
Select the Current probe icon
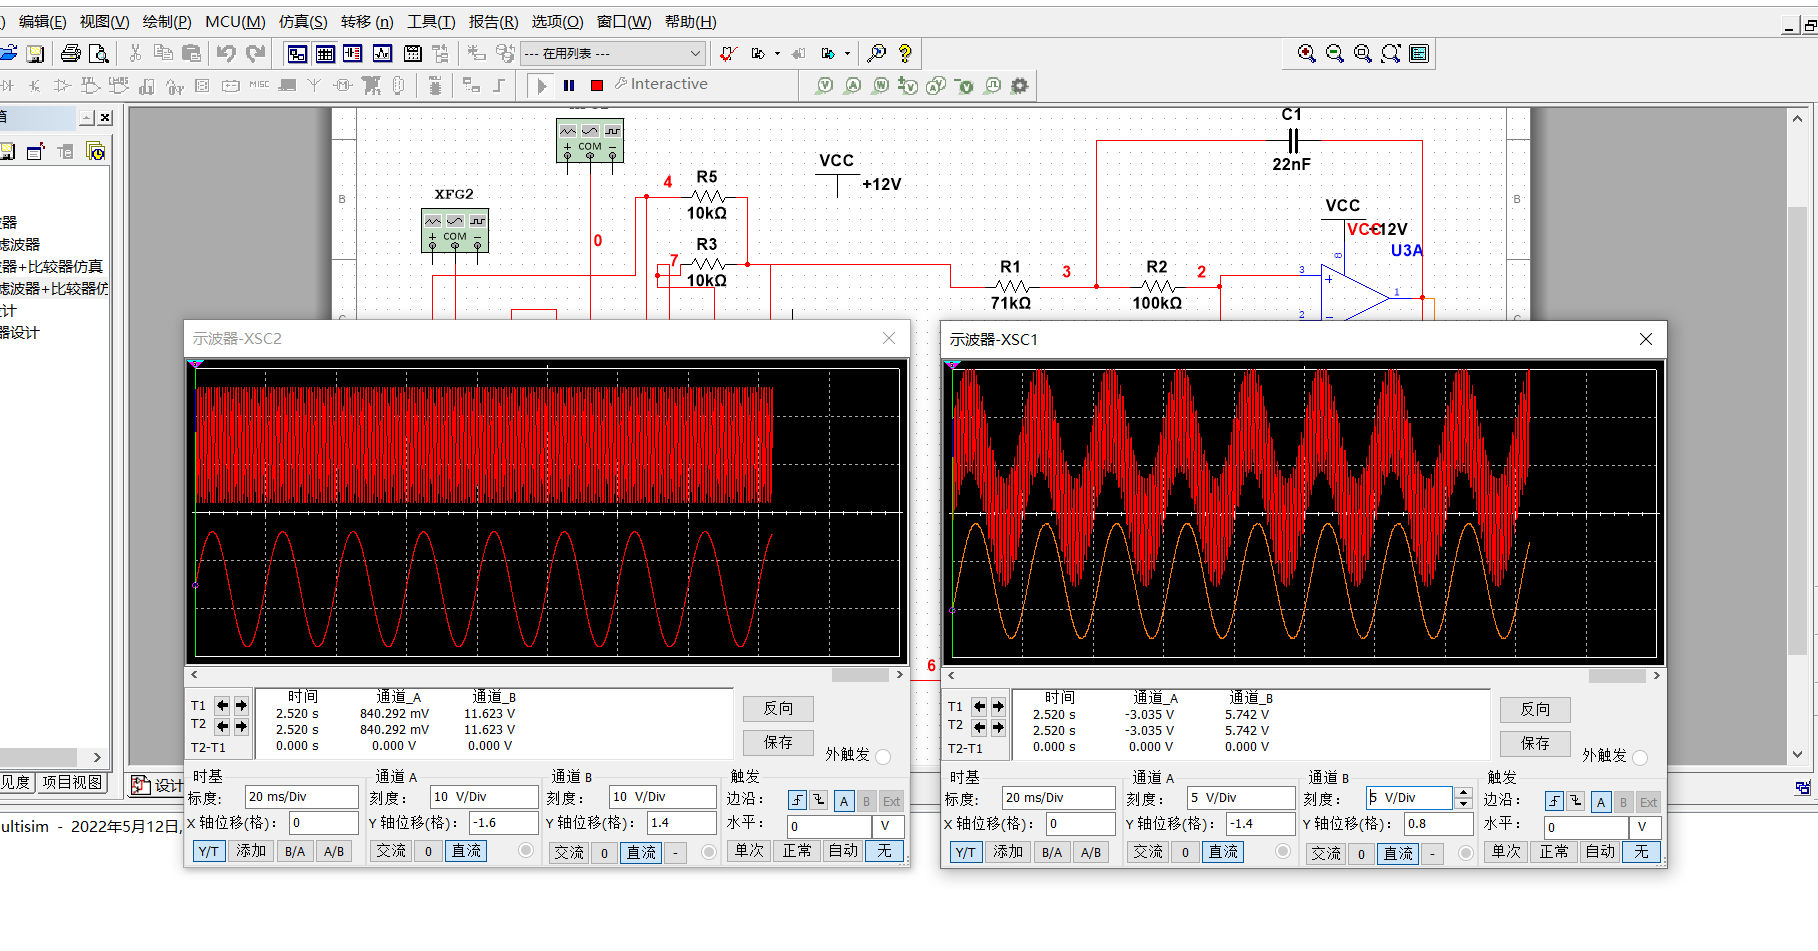pos(852,86)
